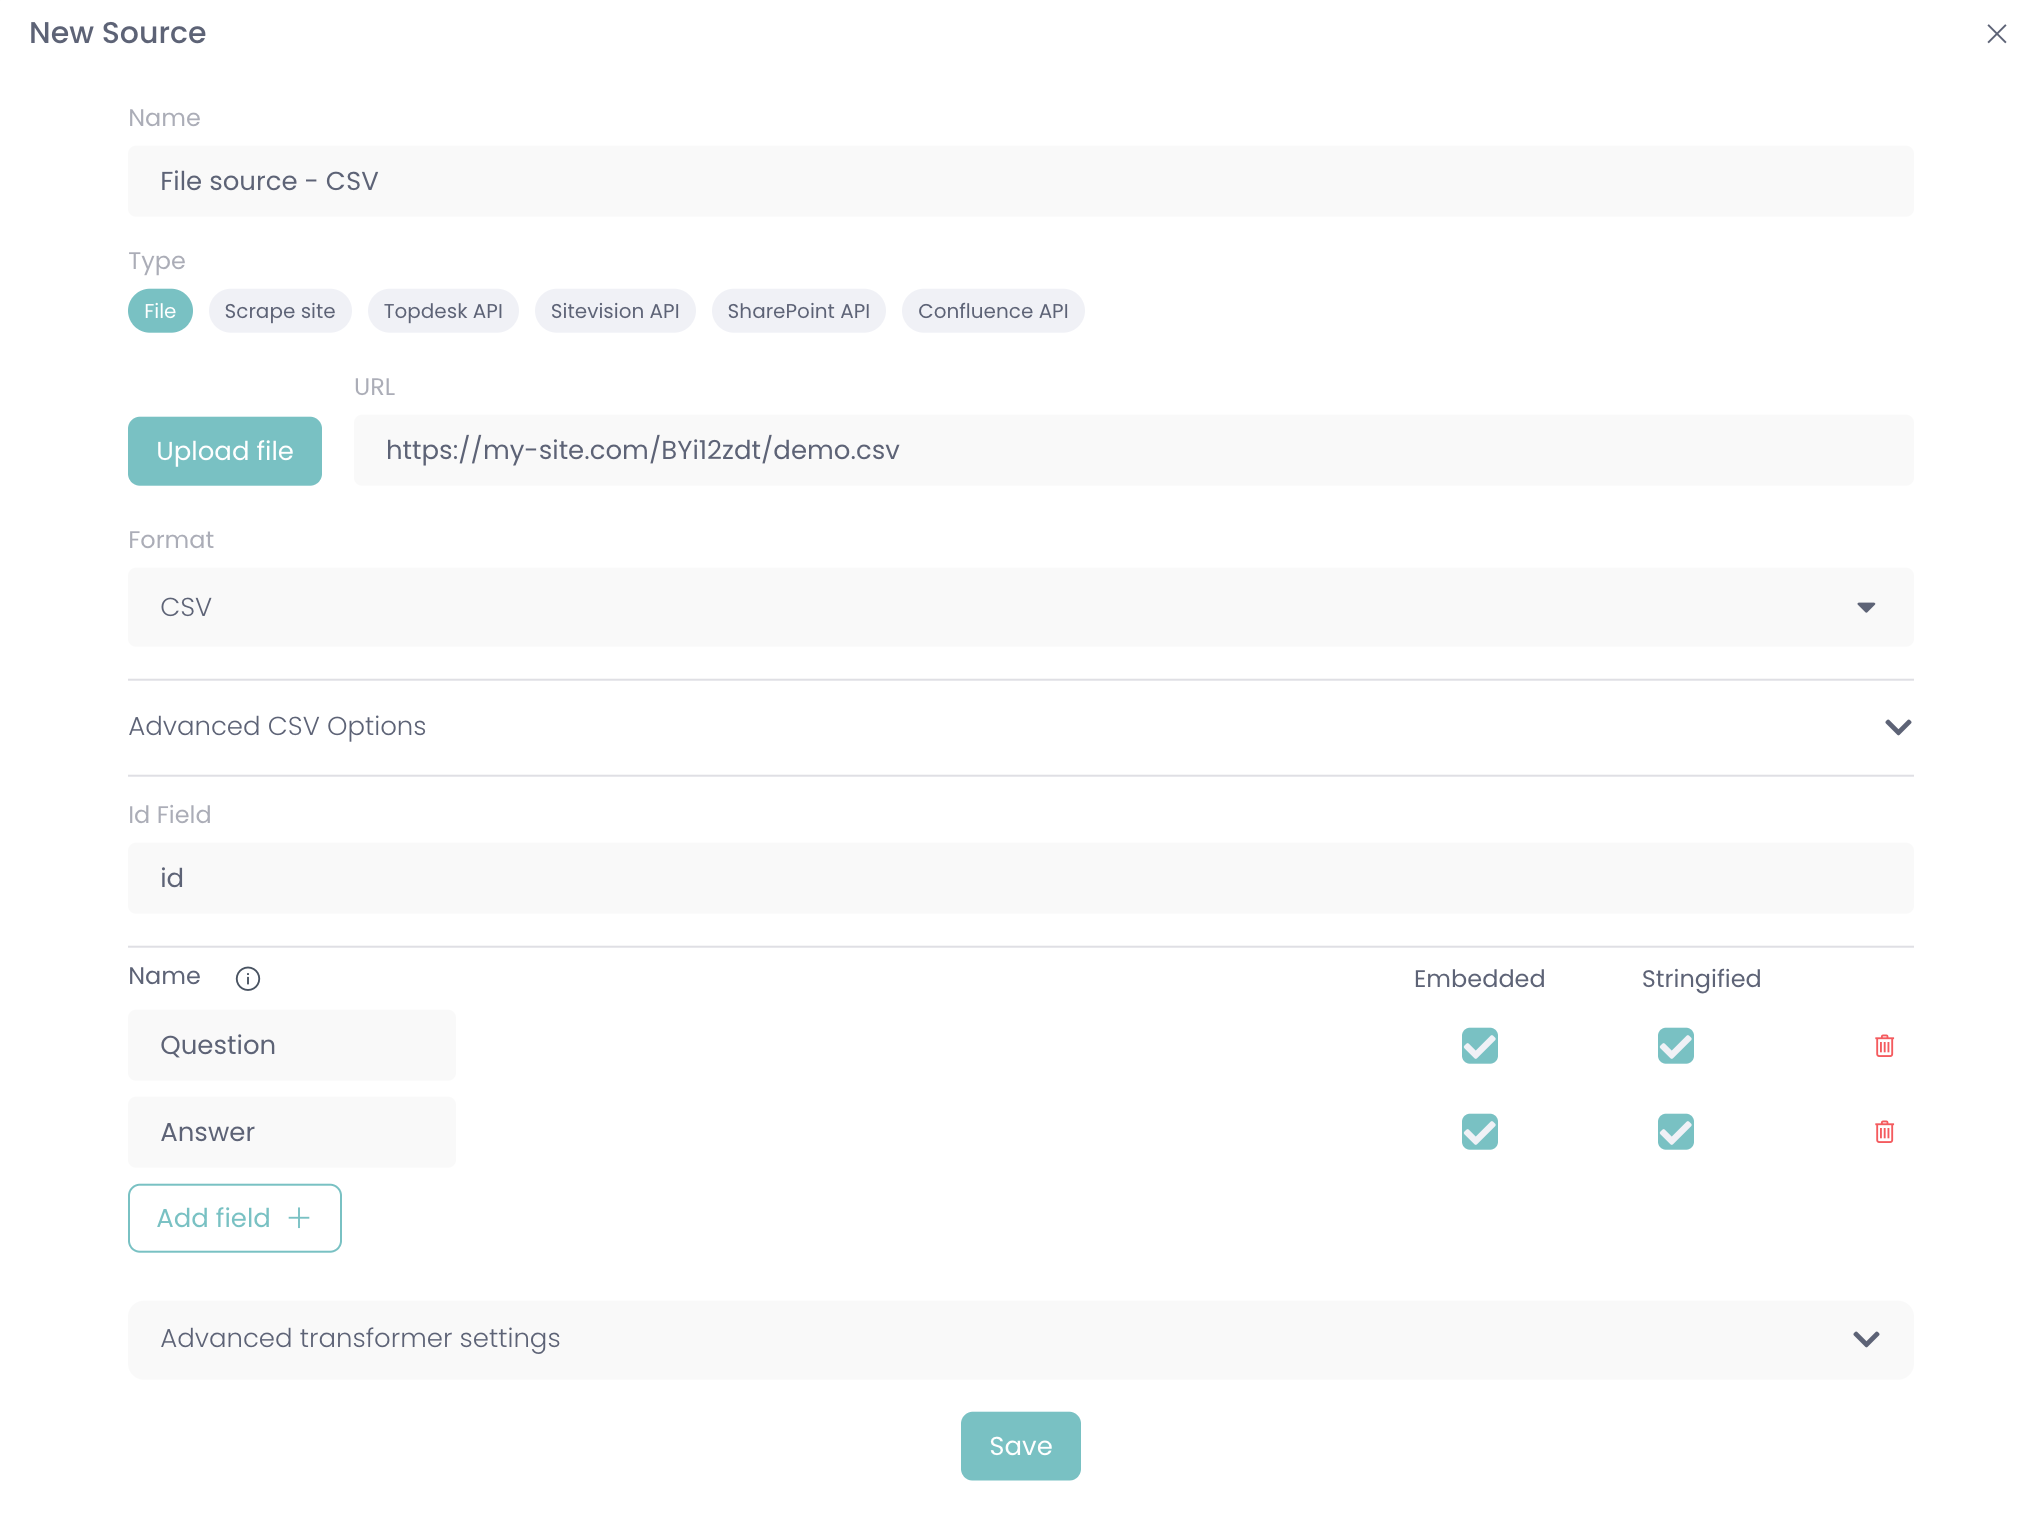The width and height of the screenshot is (2038, 1528).
Task: Click the info icon beside Name
Action: coord(247,978)
